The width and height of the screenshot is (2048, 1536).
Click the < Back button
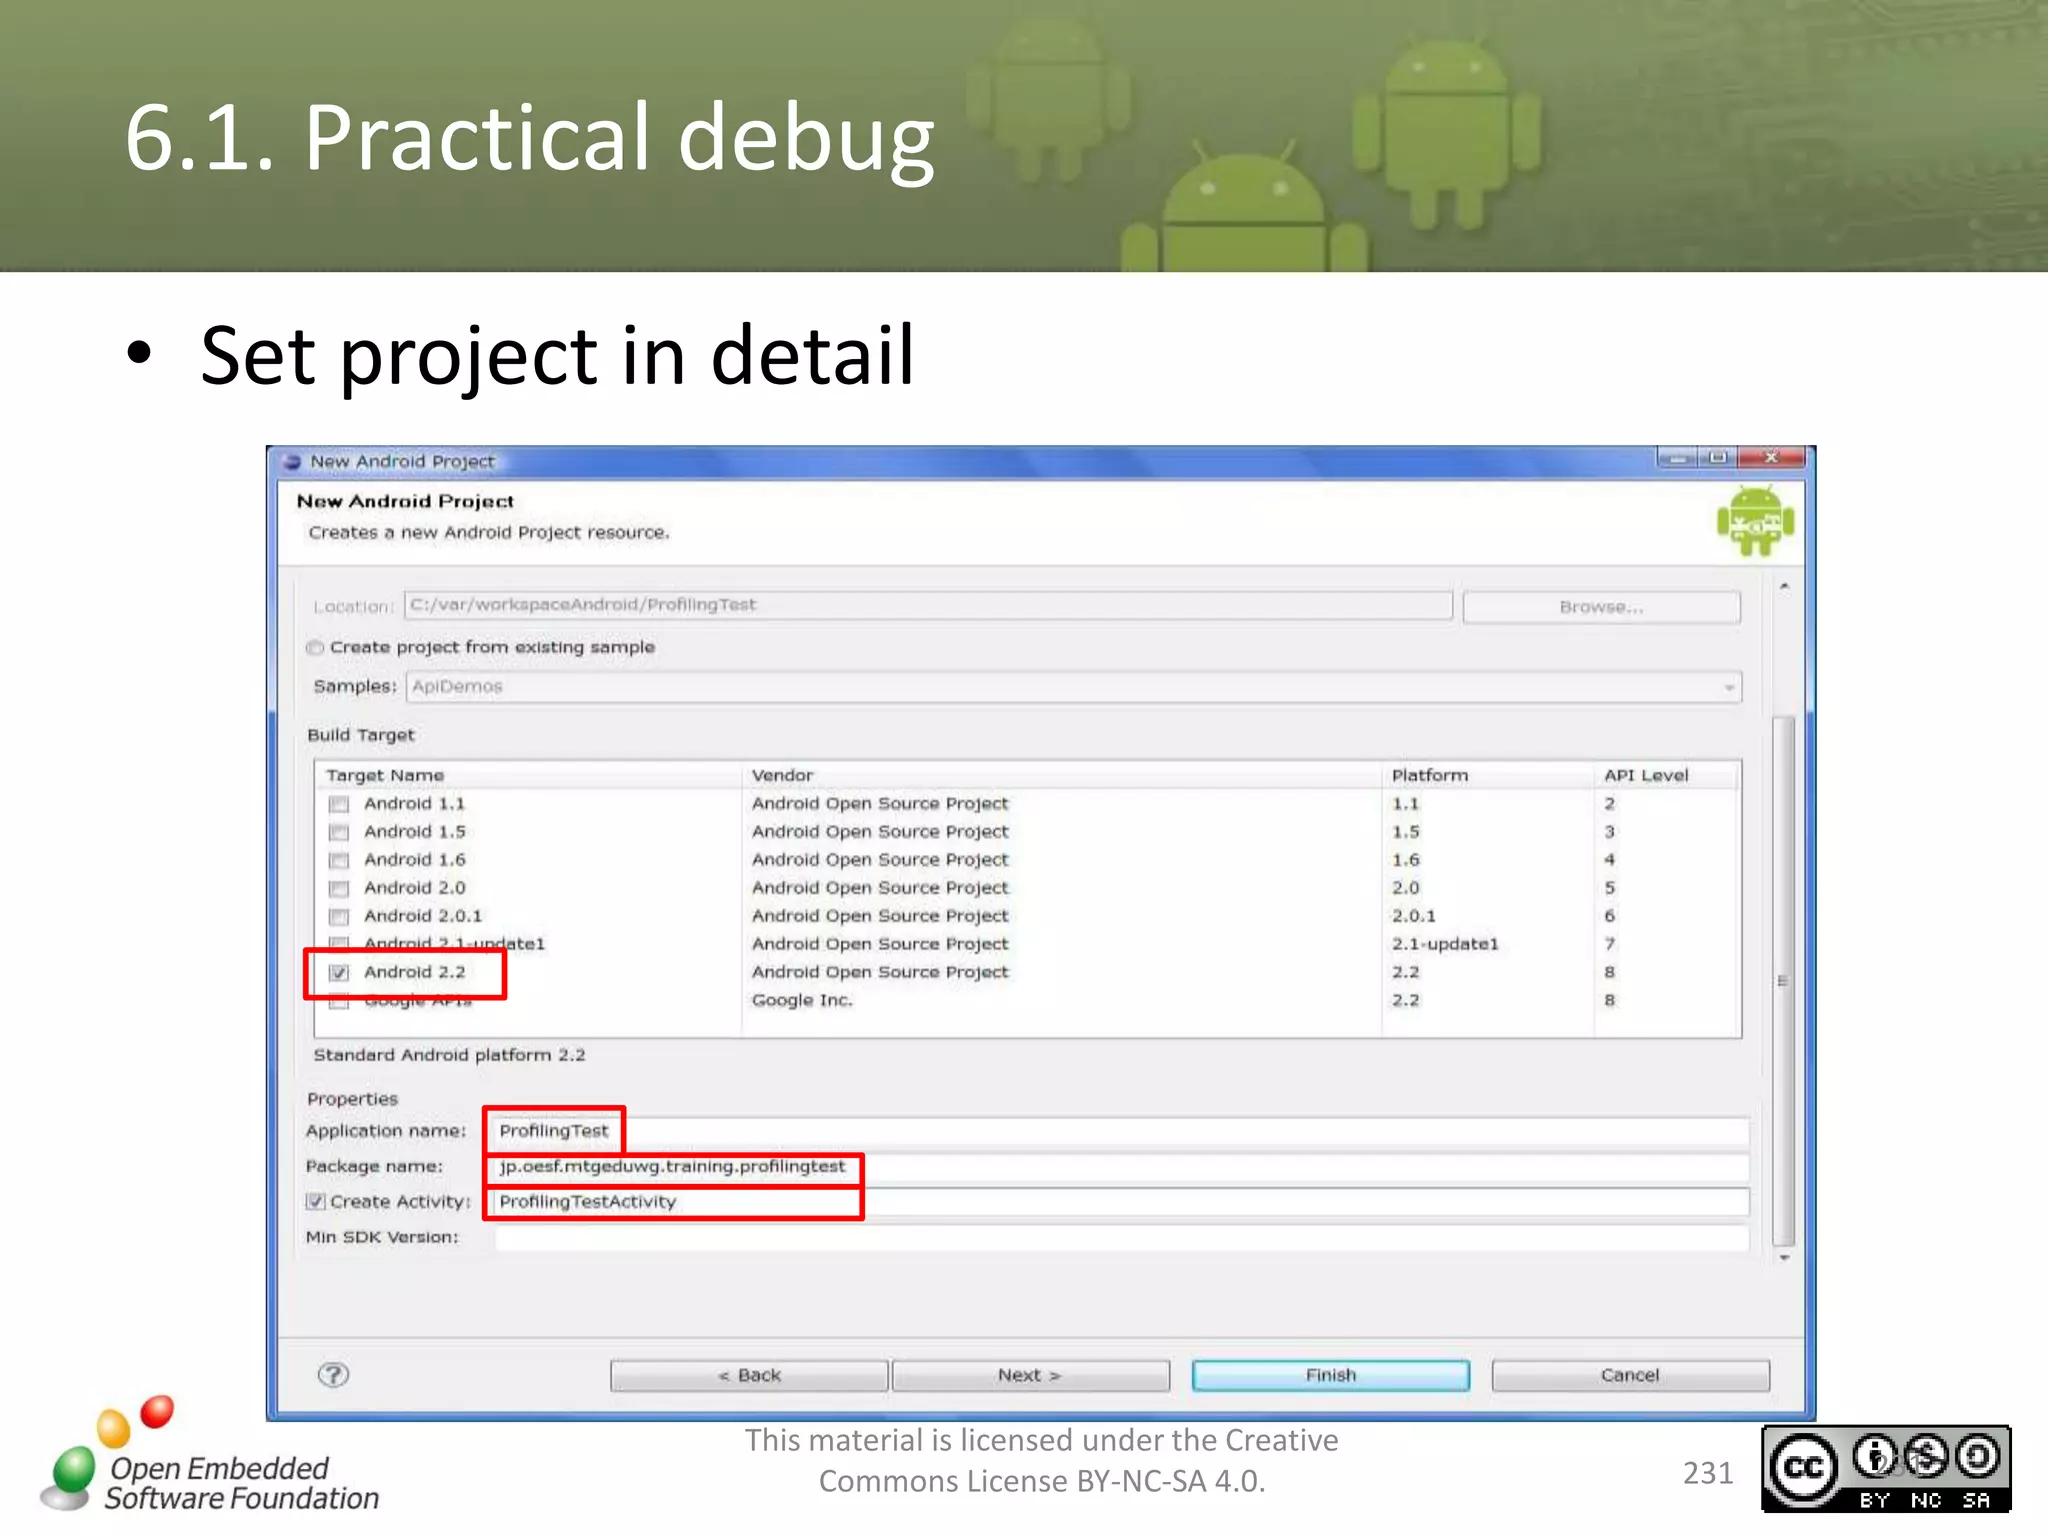coord(749,1375)
